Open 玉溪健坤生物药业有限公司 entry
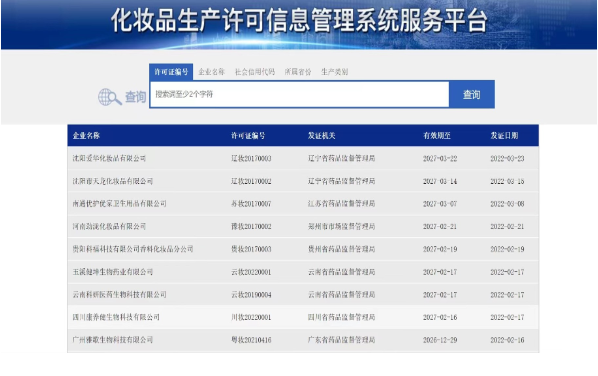This screenshot has height=376, width=598. click(113, 272)
